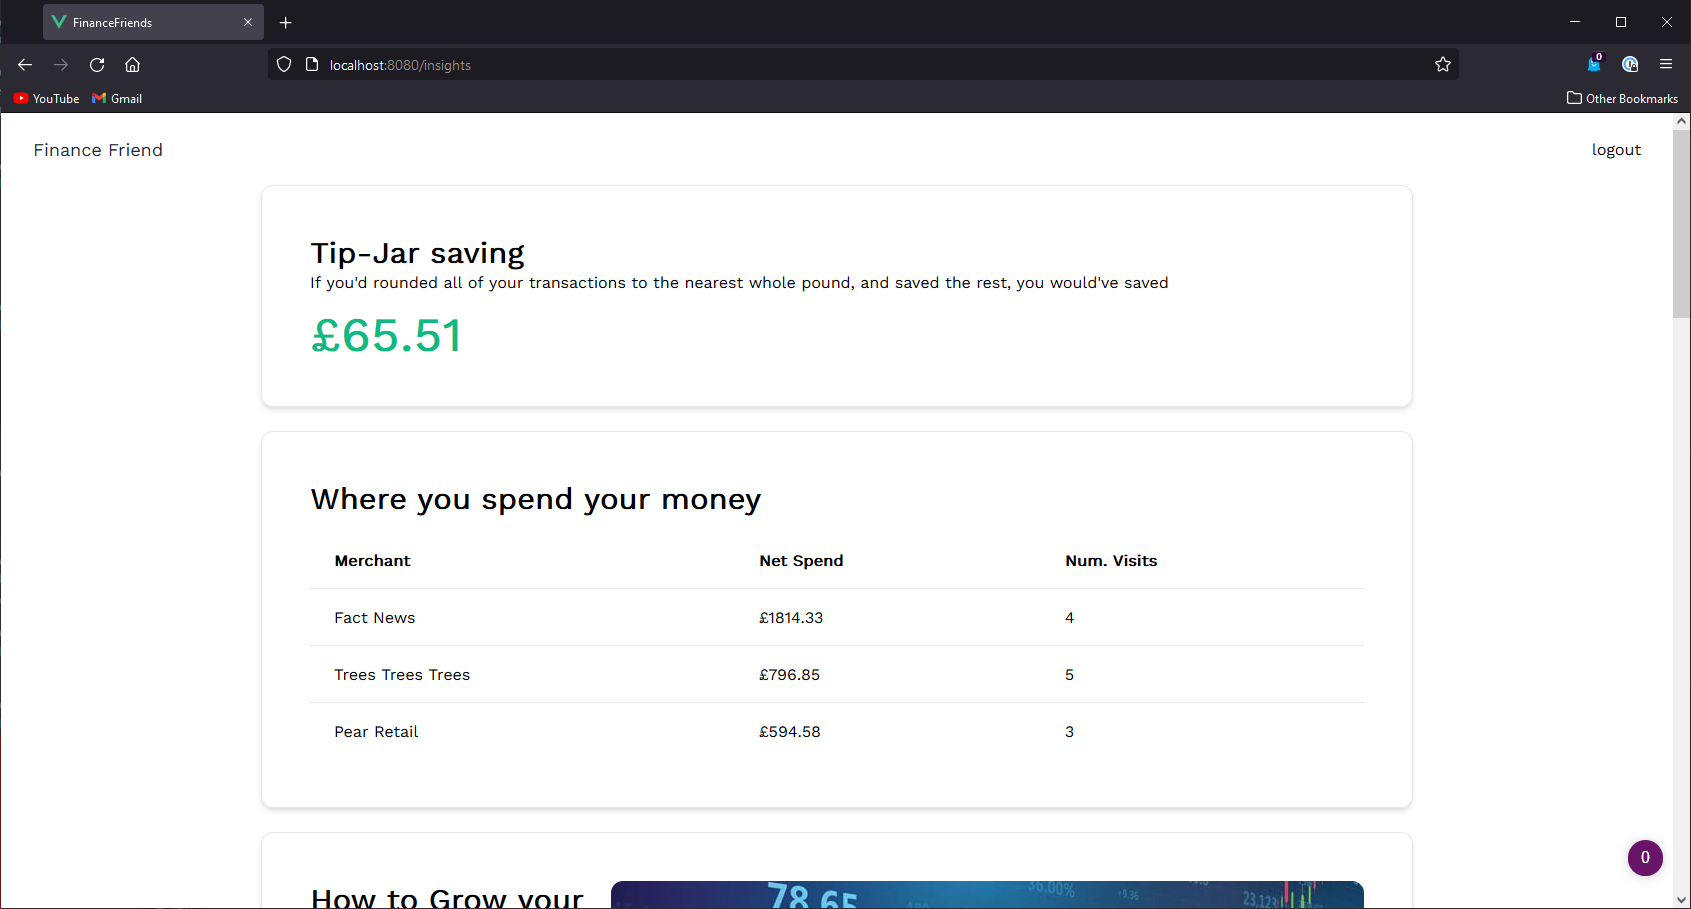This screenshot has width=1691, height=909.
Task: Open the tracking protection shield icon
Action: tap(284, 64)
